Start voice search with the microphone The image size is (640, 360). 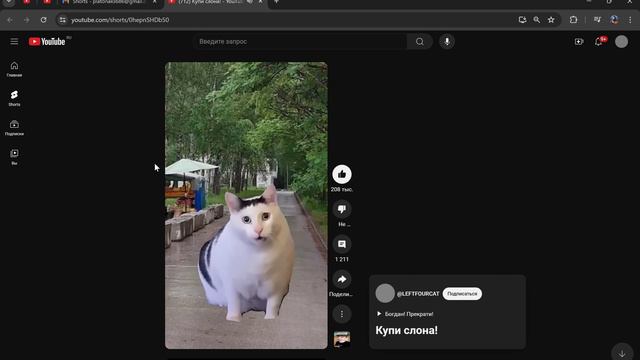tap(447, 42)
